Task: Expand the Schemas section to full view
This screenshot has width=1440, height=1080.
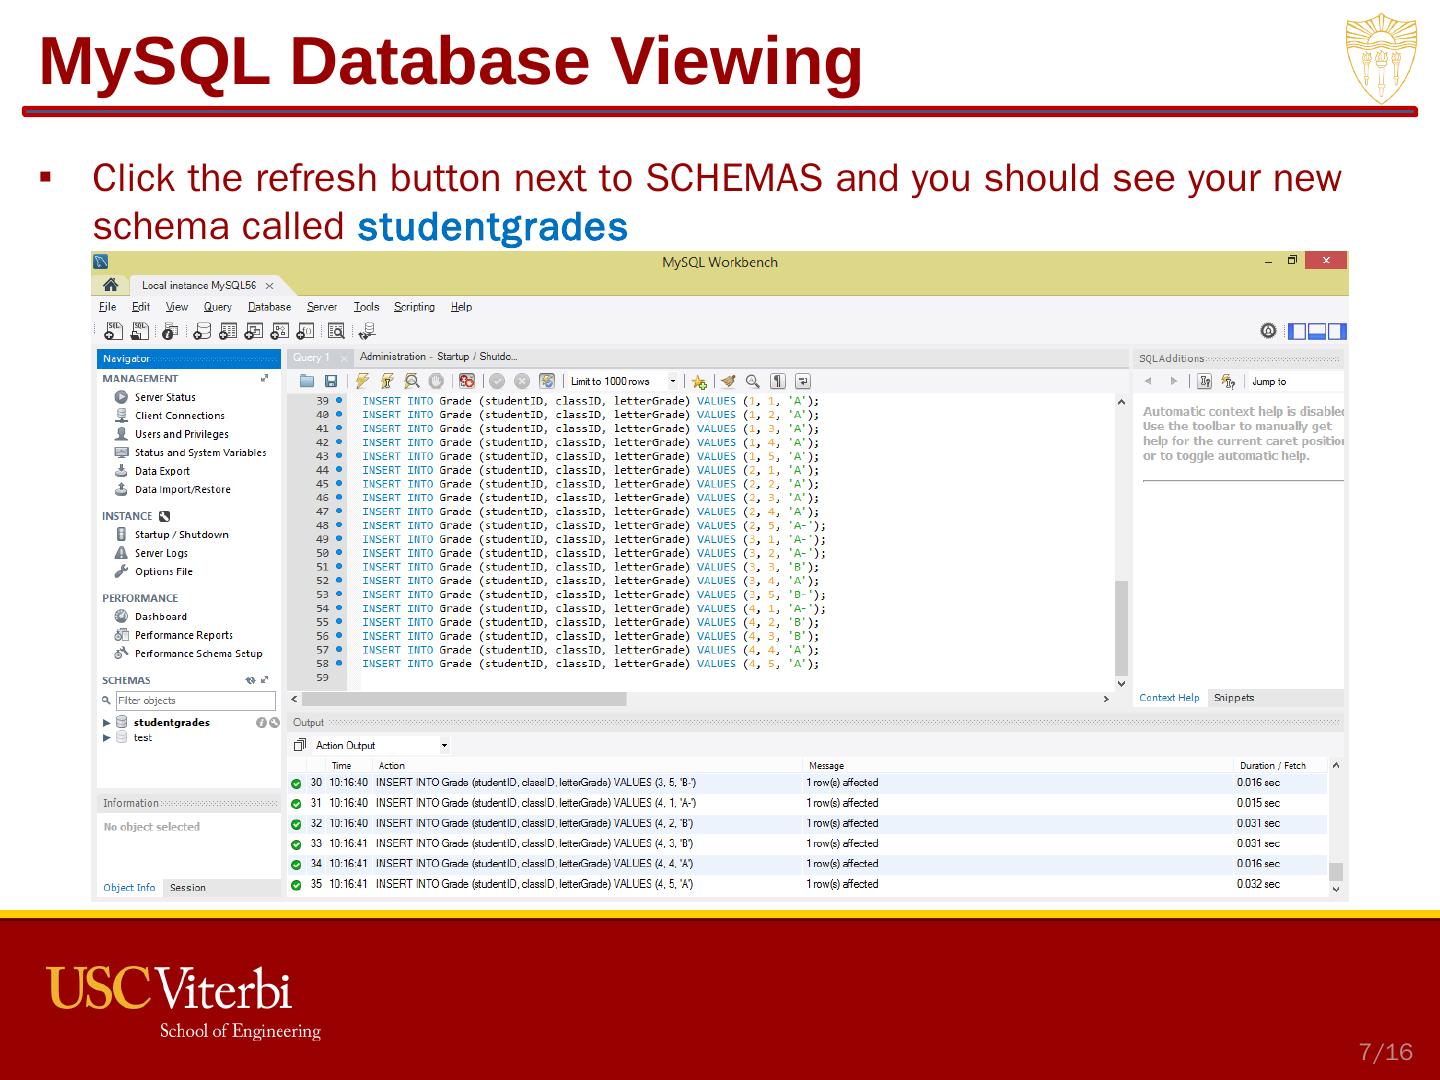Action: pyautogui.click(x=265, y=680)
